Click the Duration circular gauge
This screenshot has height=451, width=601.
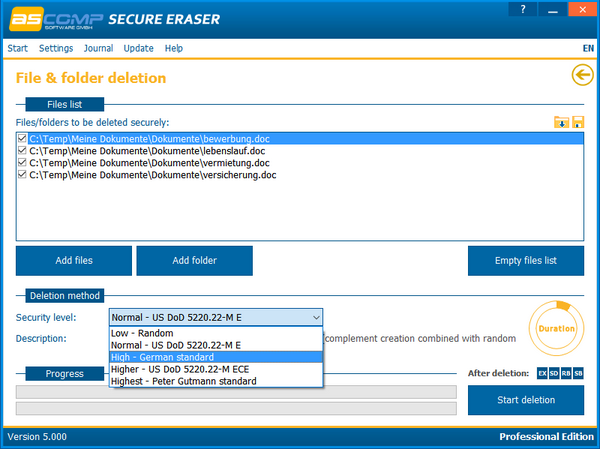coord(557,328)
